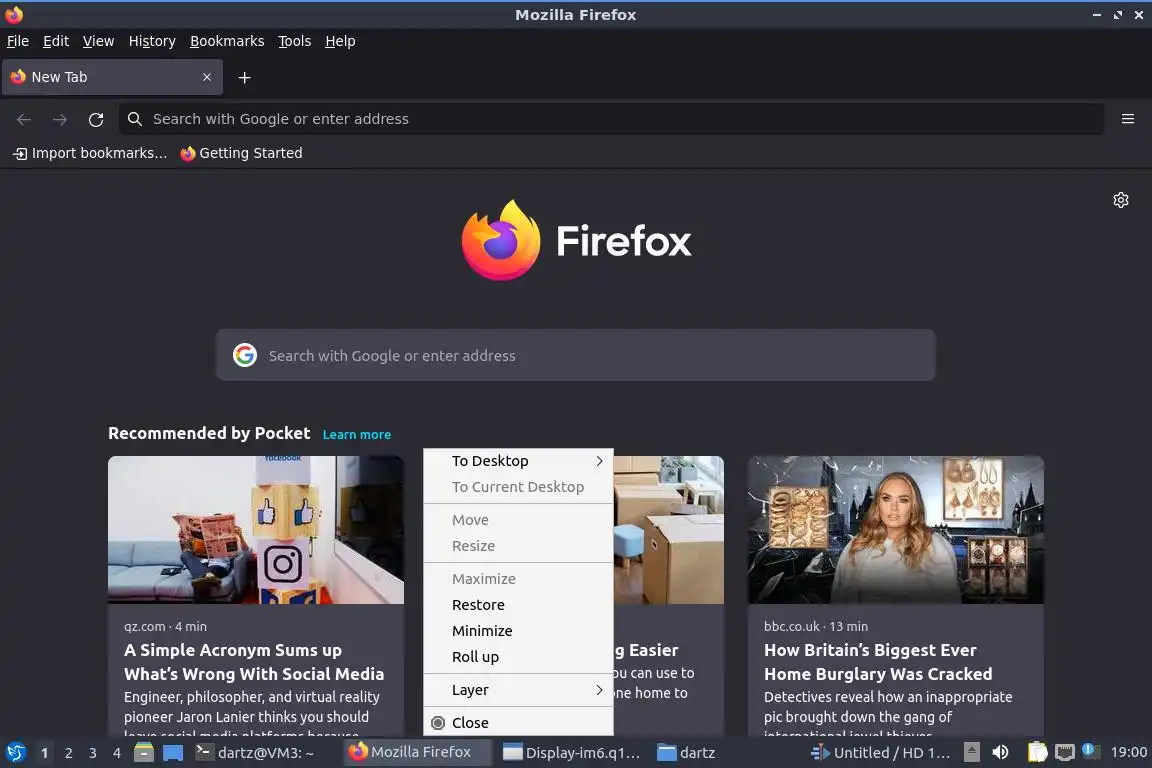The image size is (1152, 768).
Task: Open the LXQt start menu icon
Action: tap(15, 753)
